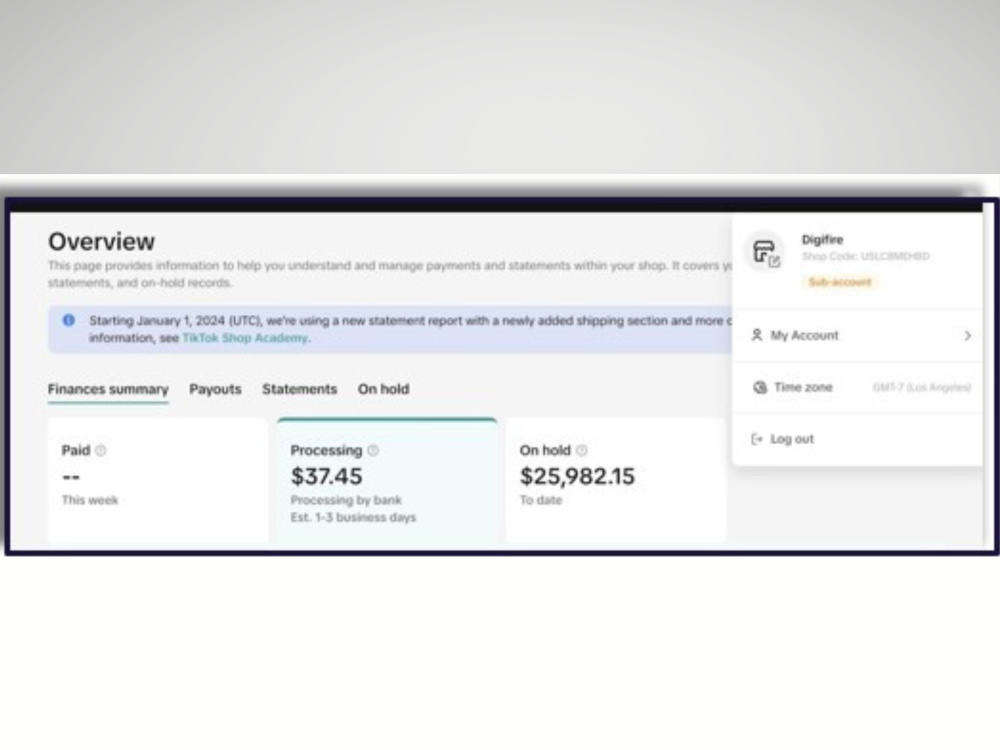Click the Shop Code text
Viewport: 1000px width, 750px height.
865,256
